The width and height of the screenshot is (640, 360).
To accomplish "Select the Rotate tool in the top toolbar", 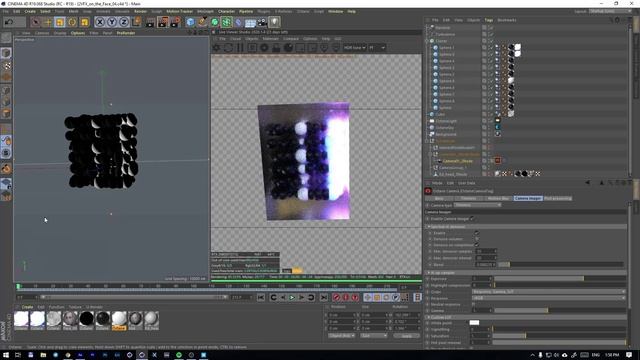I will click(x=72, y=22).
